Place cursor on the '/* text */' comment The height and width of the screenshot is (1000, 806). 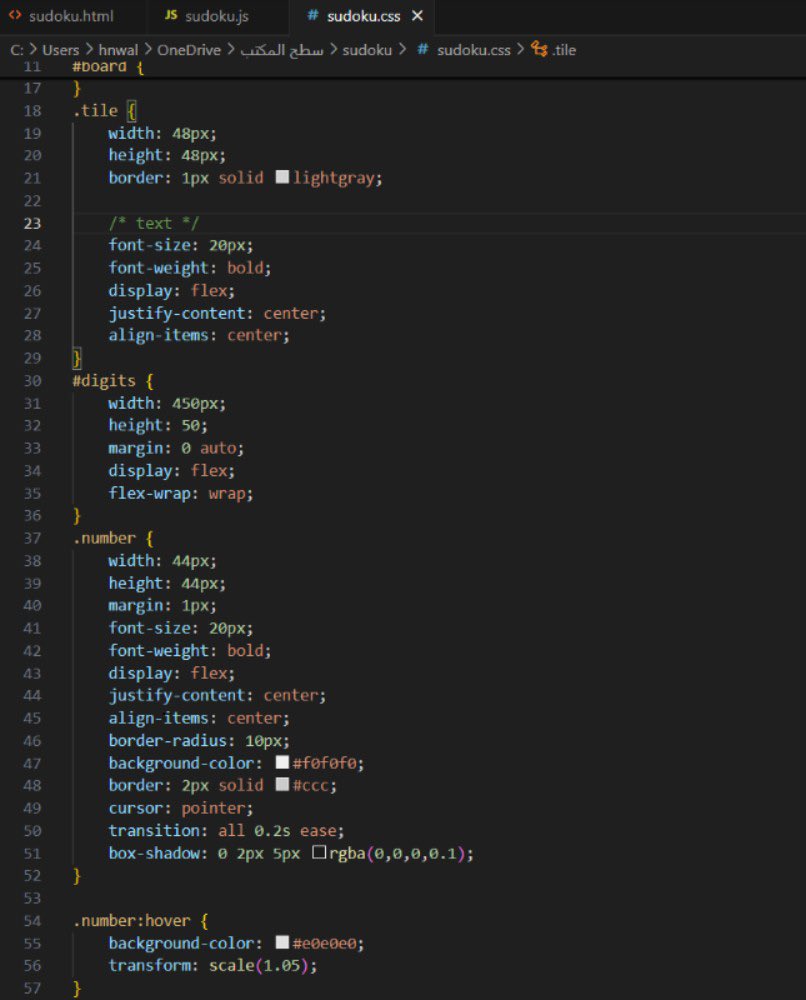(x=154, y=223)
